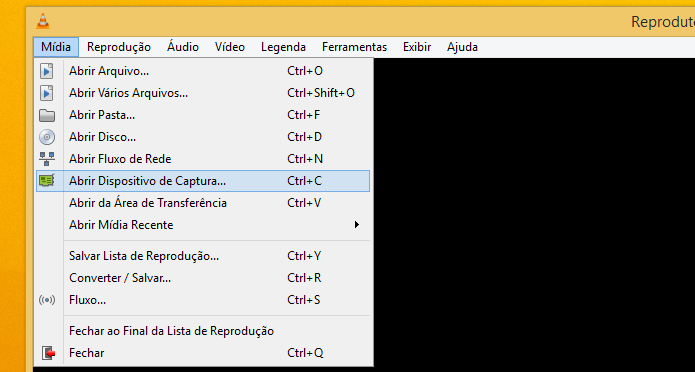
Task: Click the network icon for Abrir Fluxo de Rede
Action: point(47,159)
